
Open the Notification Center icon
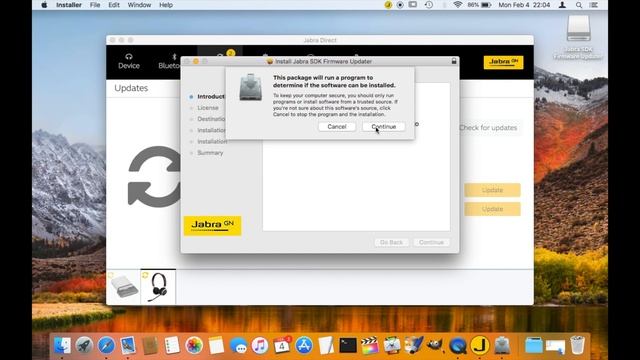(x=594, y=5)
